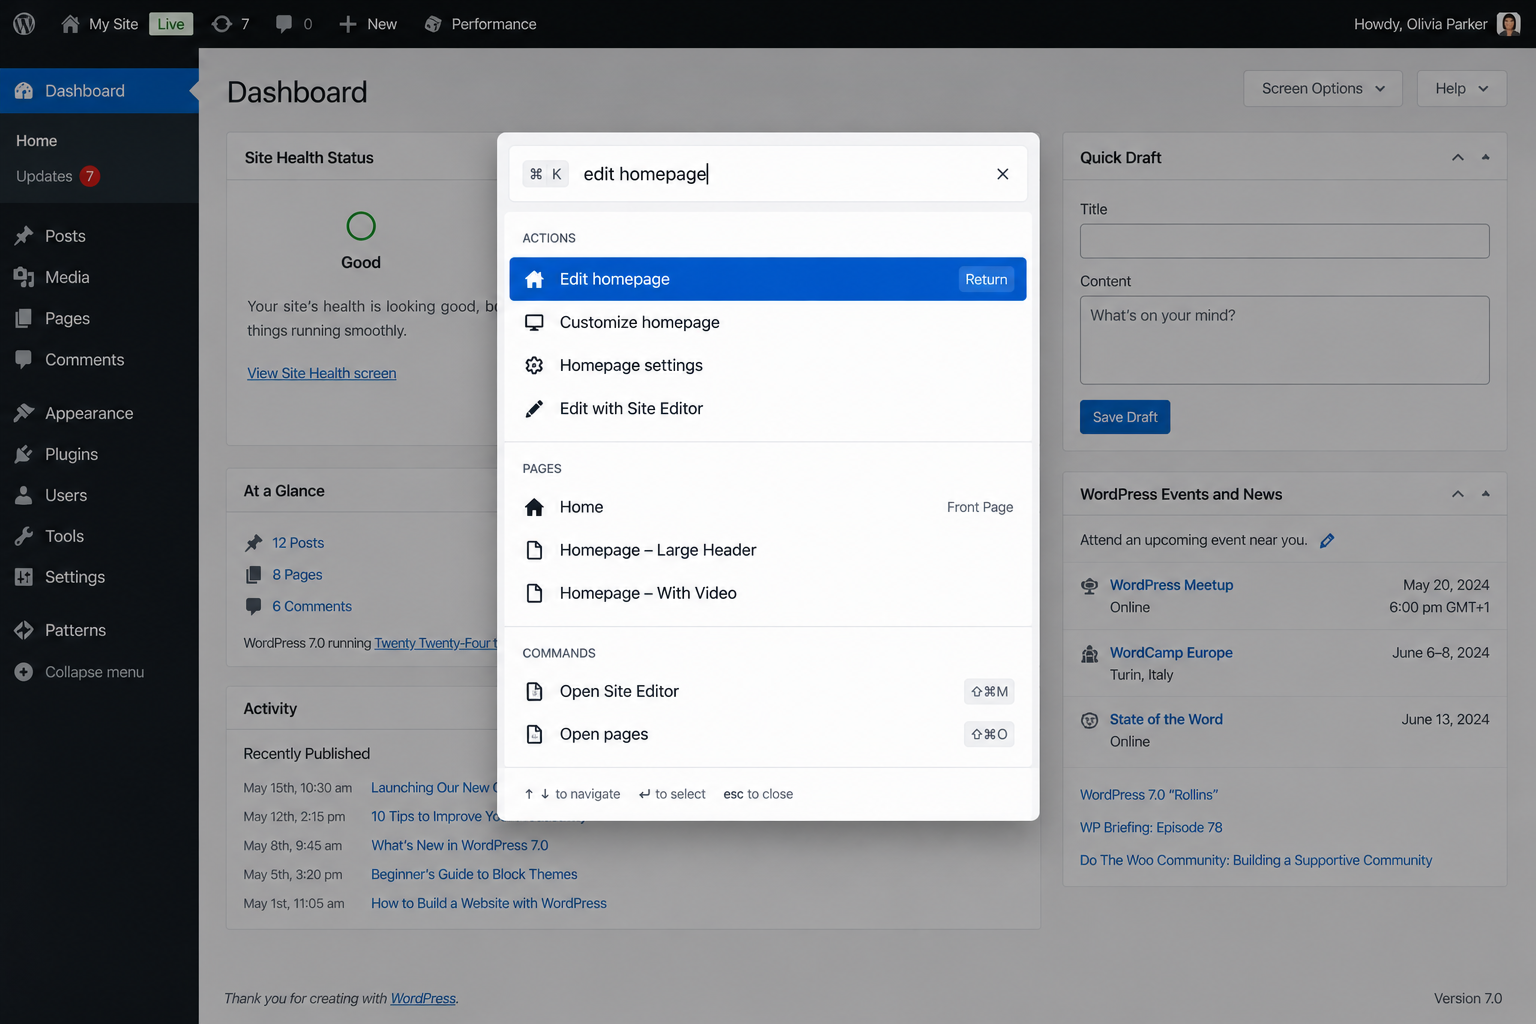1536x1024 pixels.
Task: Collapse WordPress Events and News panel triangle
Action: 1486,494
